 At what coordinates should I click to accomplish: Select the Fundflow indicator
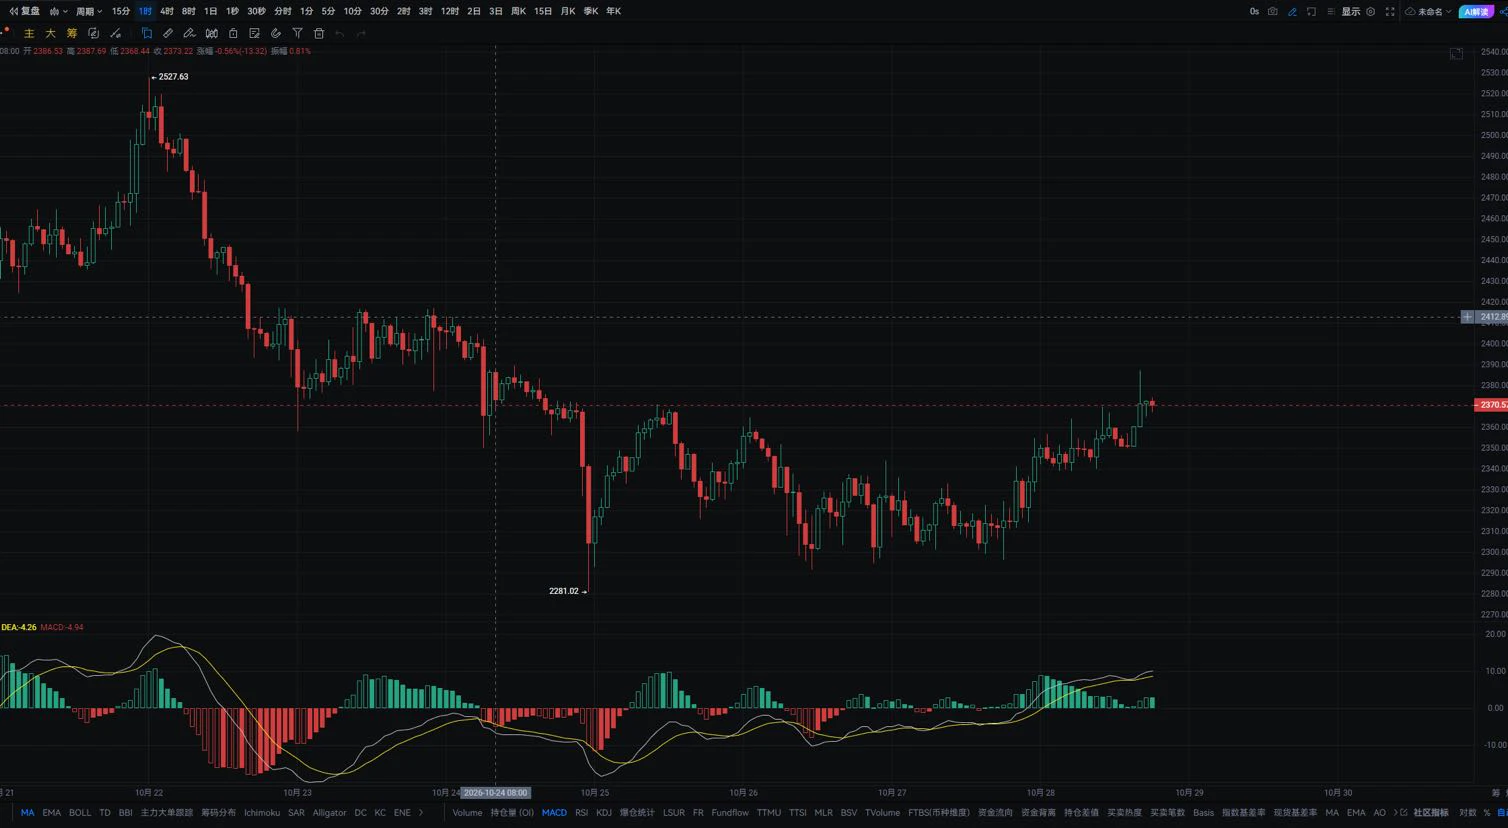(730, 813)
